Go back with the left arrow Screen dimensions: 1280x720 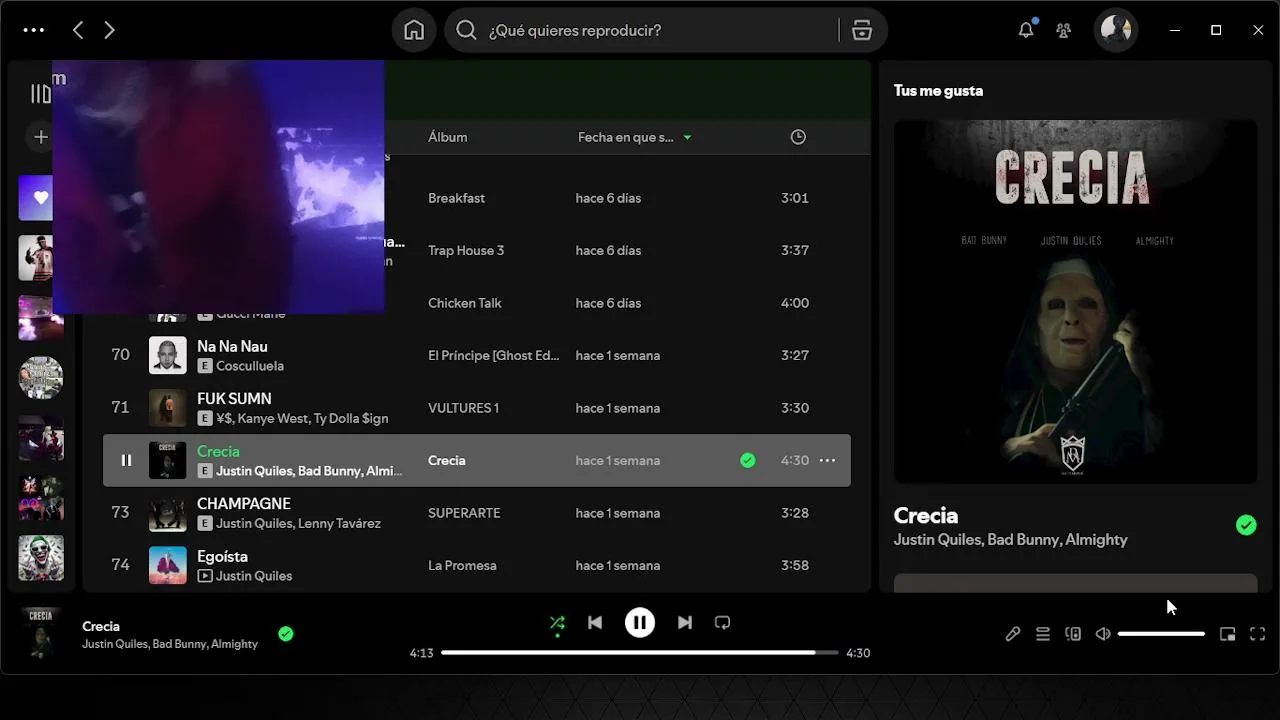tap(78, 30)
